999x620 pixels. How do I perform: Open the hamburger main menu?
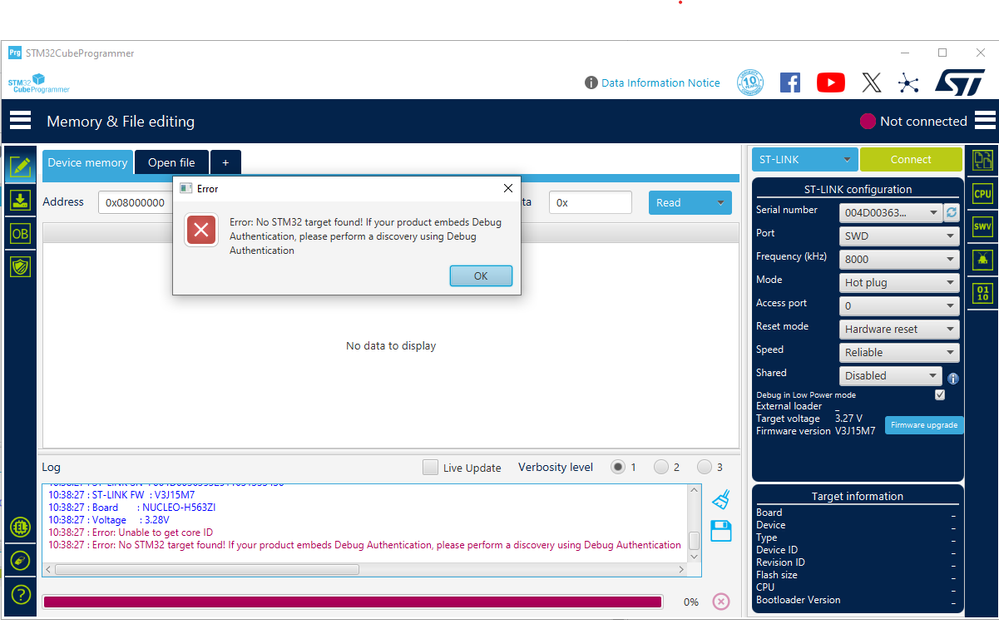[20, 120]
